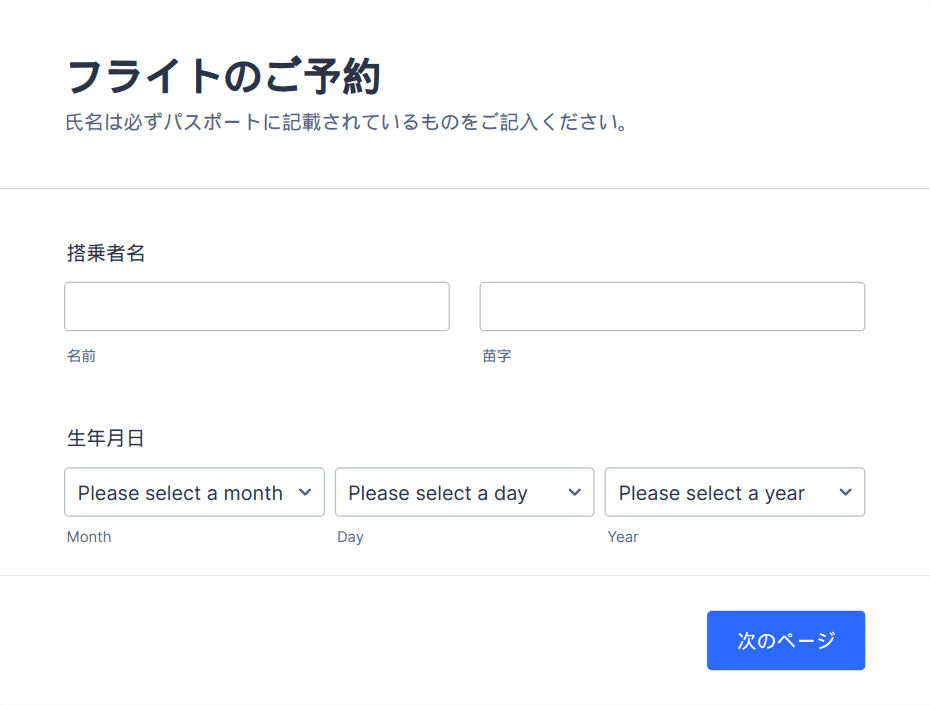Screen dimensions: 930x705
Task: Click the 苗字 sublabel under the input
Action: pyautogui.click(x=497, y=356)
